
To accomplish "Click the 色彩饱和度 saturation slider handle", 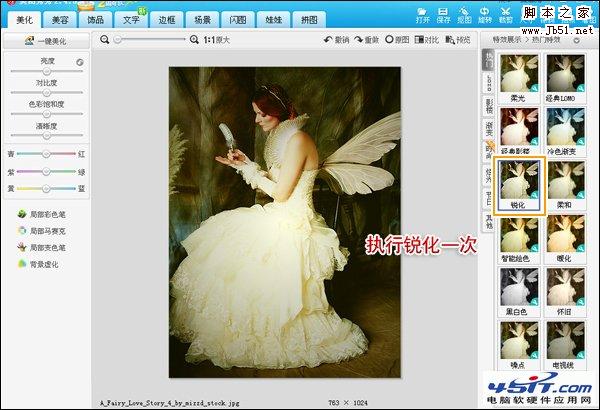I will [x=46, y=114].
